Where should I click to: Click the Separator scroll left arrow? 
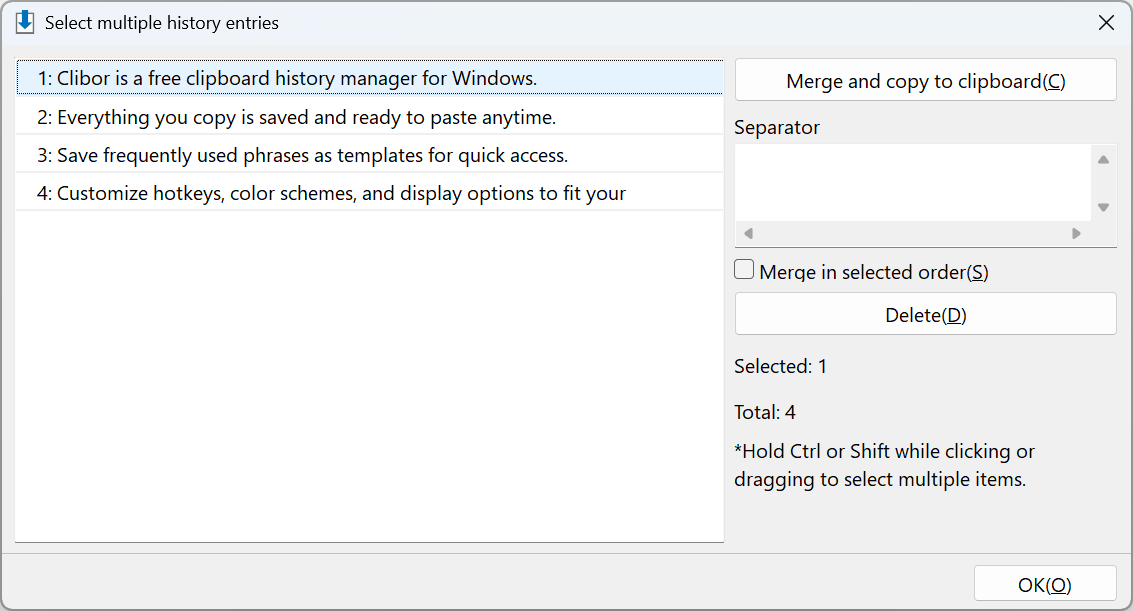[x=749, y=233]
